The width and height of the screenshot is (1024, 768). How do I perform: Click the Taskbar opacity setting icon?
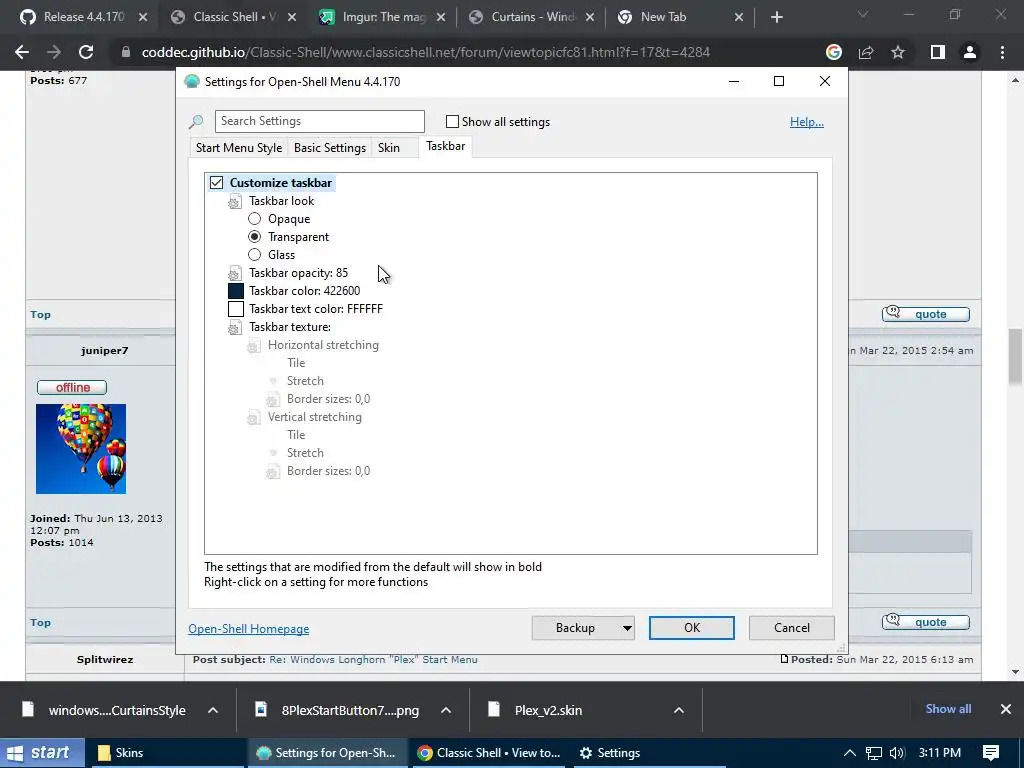click(235, 274)
